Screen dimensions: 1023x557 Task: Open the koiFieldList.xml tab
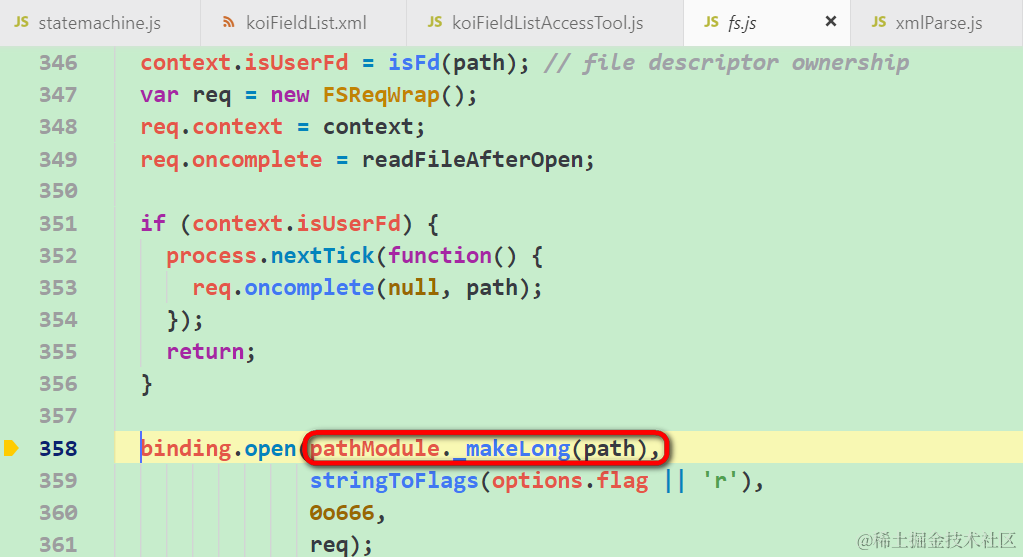point(303,23)
